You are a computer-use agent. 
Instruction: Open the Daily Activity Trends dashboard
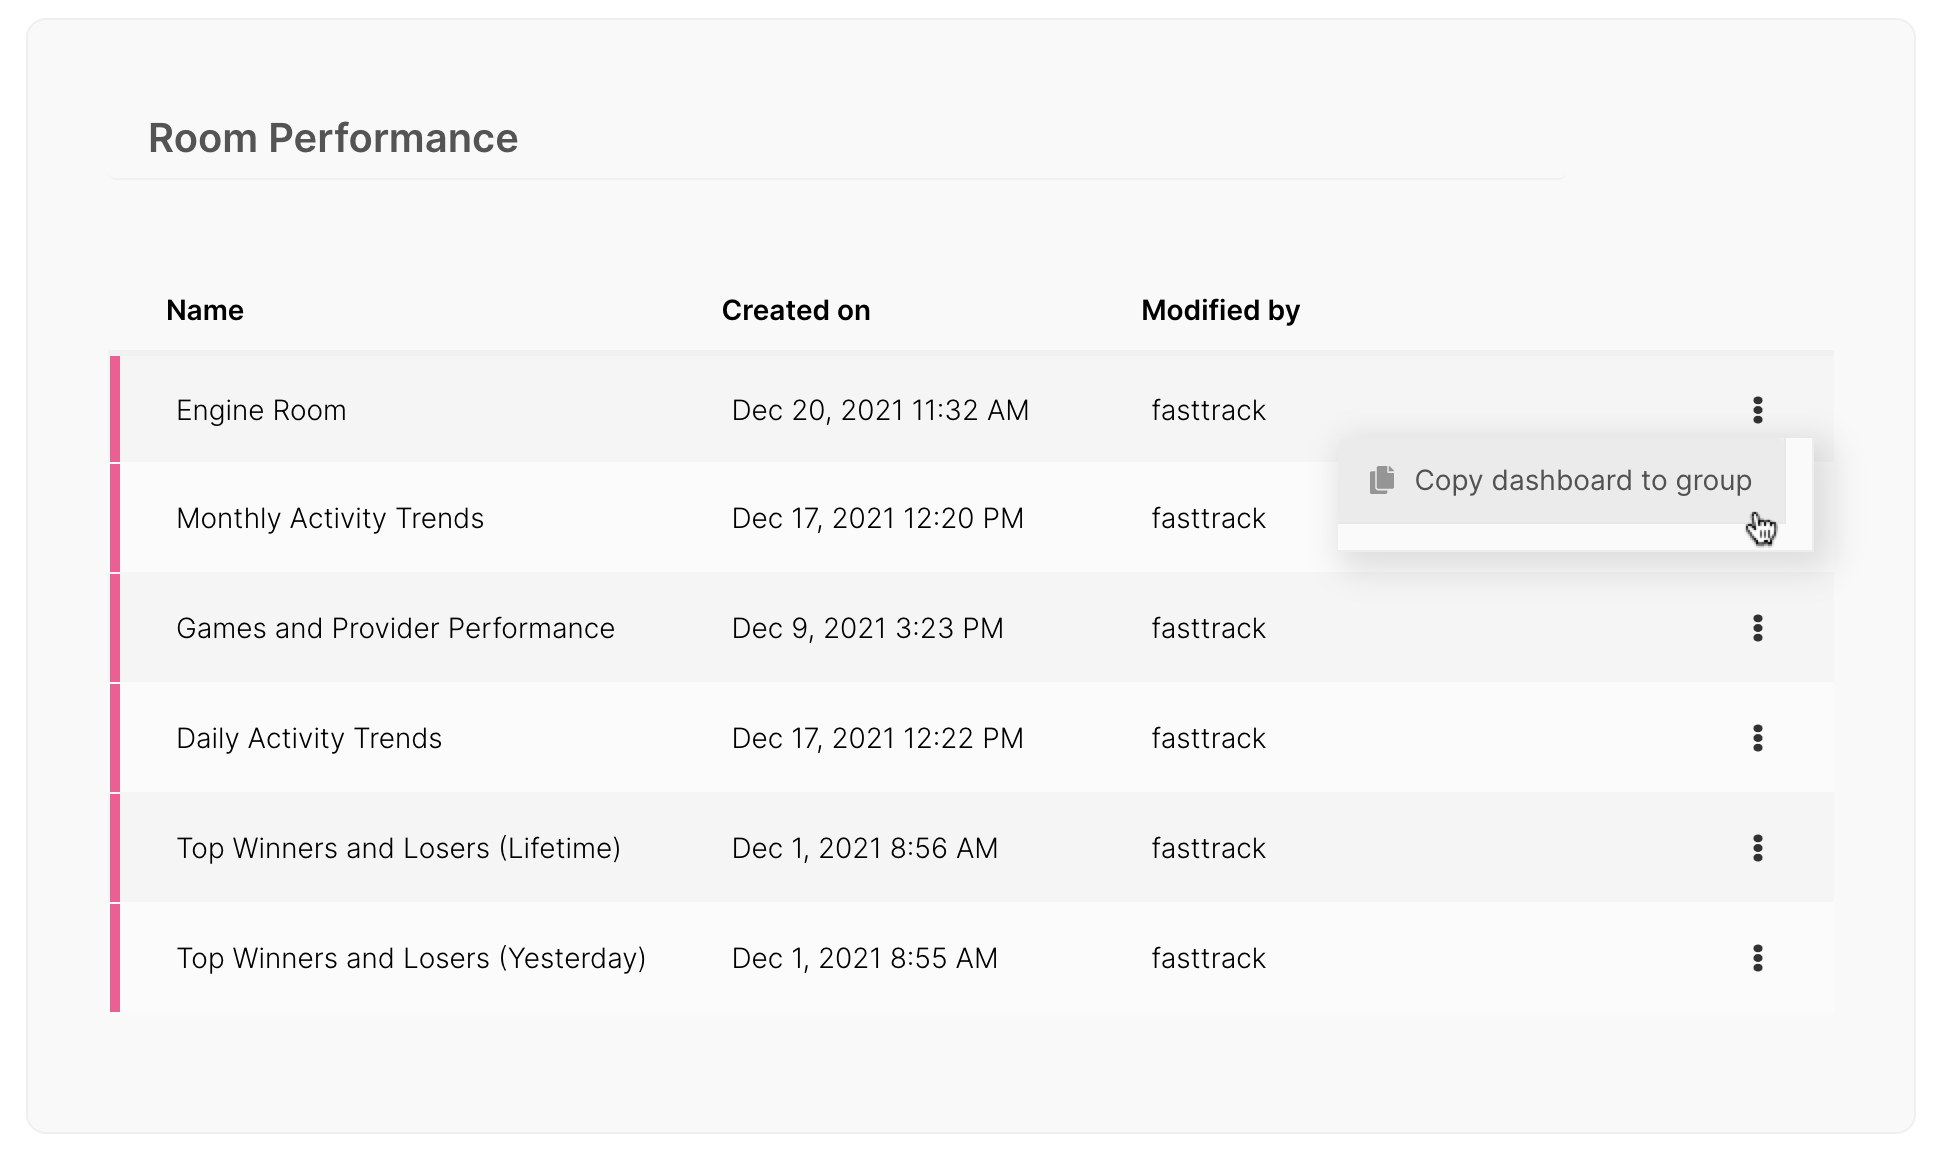[309, 738]
